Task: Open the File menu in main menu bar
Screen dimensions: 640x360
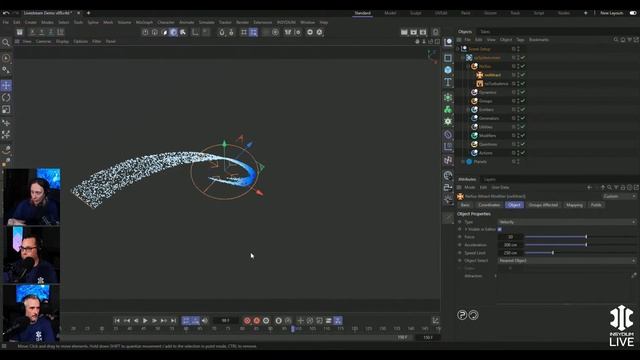Action: 6,22
